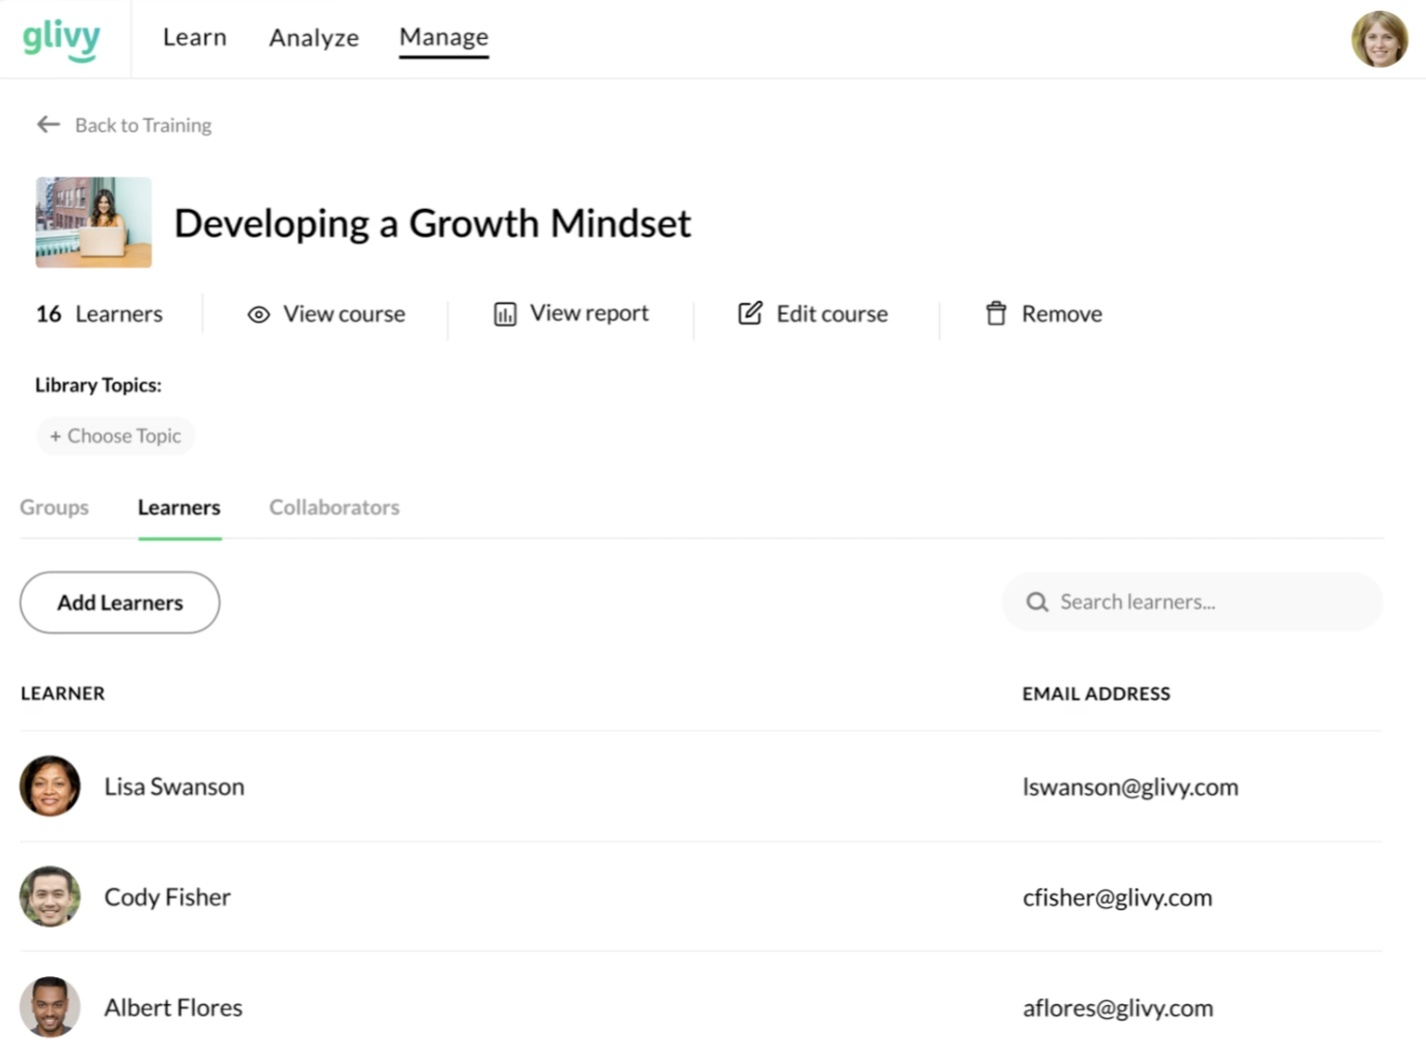Click the magnifying glass search icon

coord(1037,602)
